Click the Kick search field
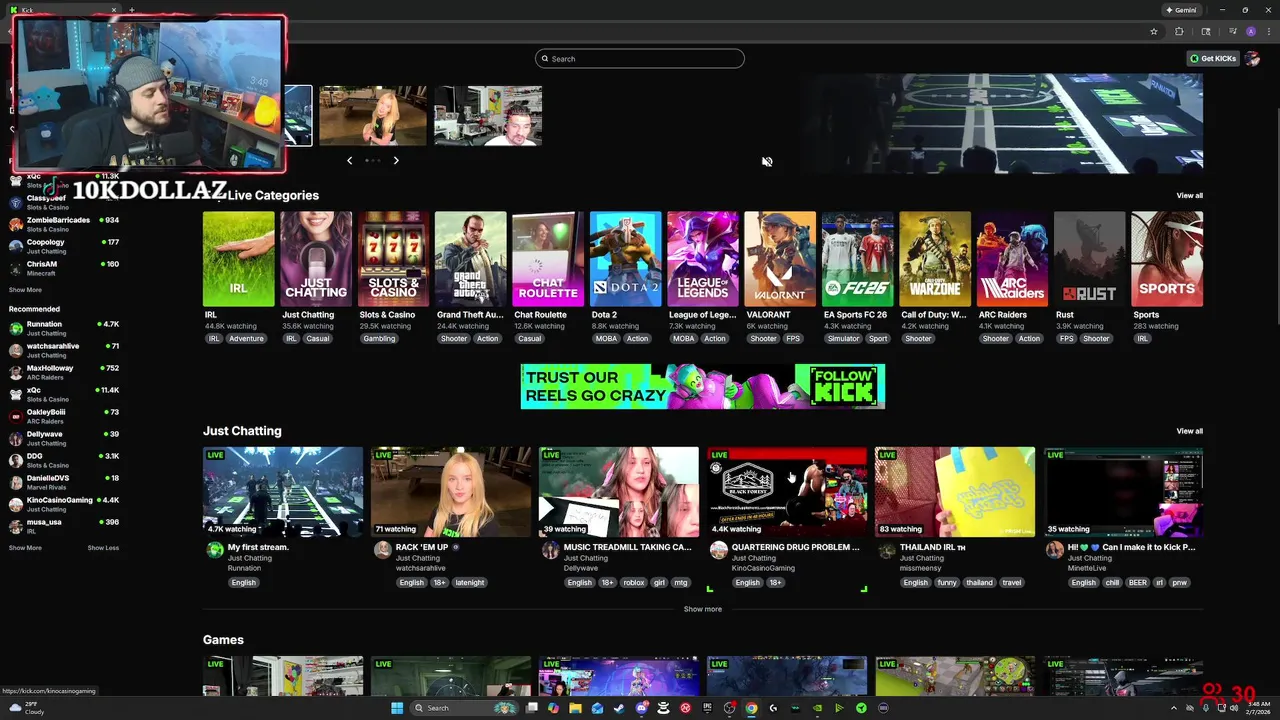The width and height of the screenshot is (1280, 720). coord(640,59)
